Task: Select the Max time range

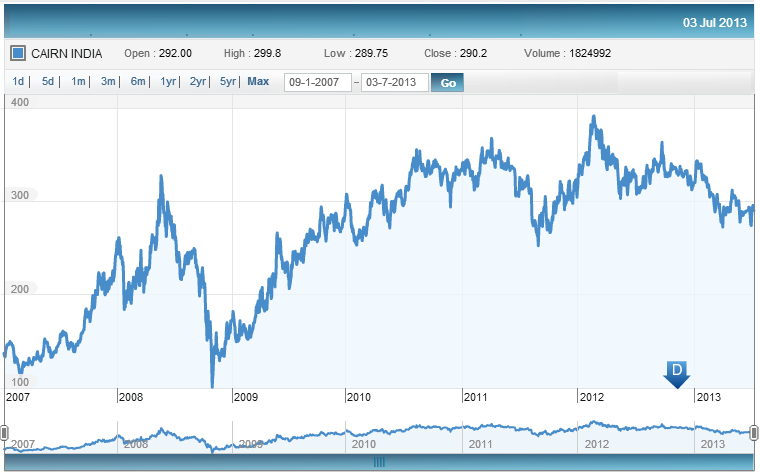Action: 258,82
